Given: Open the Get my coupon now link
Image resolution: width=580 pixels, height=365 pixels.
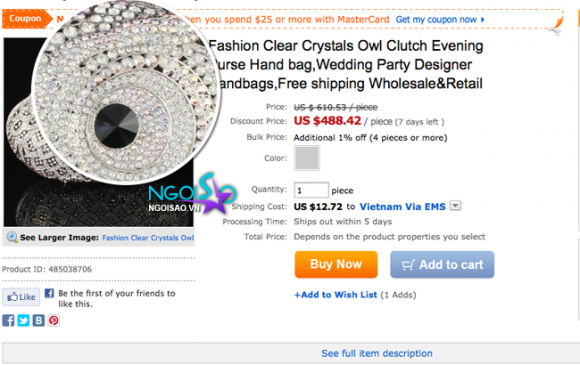Looking at the screenshot, I should click(440, 20).
